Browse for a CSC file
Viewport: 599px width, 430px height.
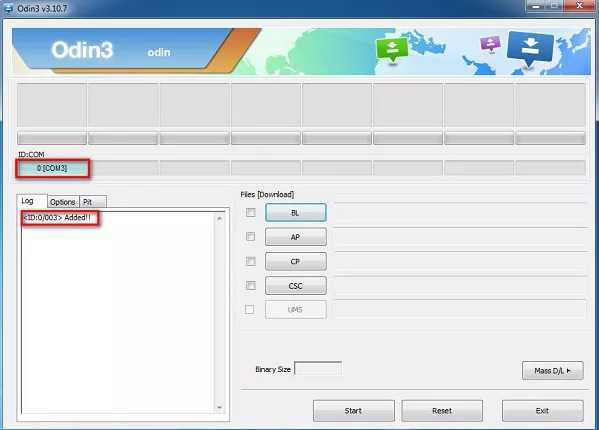(296, 286)
